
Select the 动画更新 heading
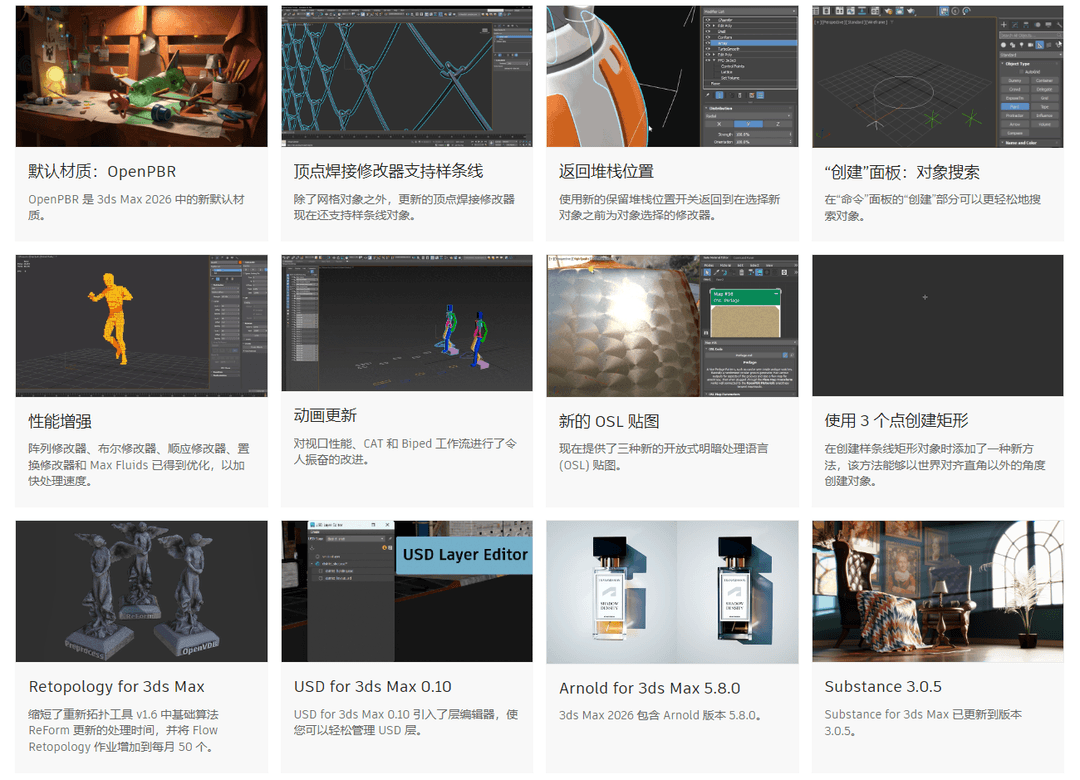(x=325, y=415)
